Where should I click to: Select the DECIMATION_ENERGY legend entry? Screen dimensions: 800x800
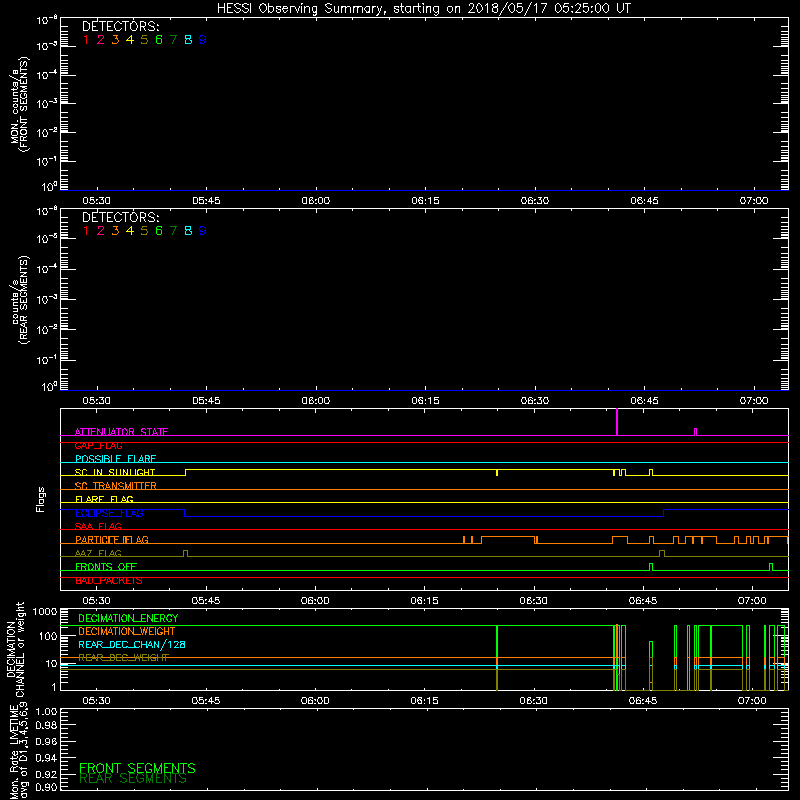[x=128, y=618]
